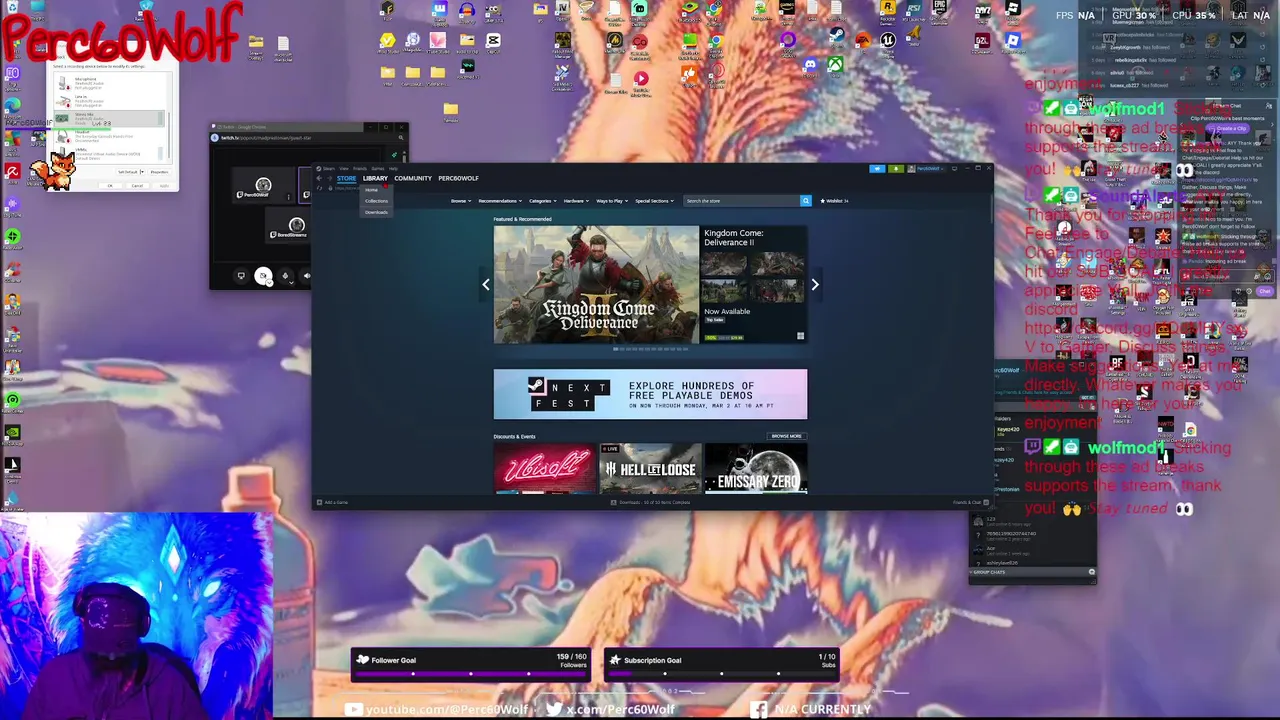Click the Search the store input field

click(741, 201)
